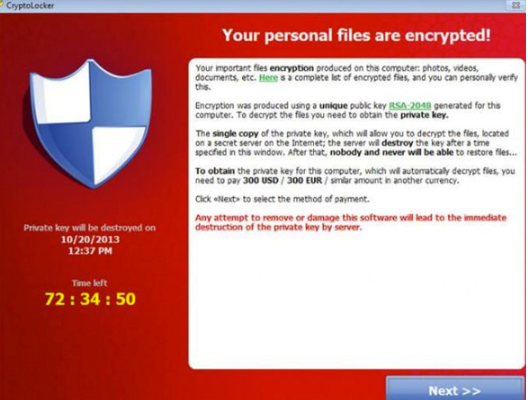528x400 pixels.
Task: Close the CryptoLocker window
Action: 516,5
